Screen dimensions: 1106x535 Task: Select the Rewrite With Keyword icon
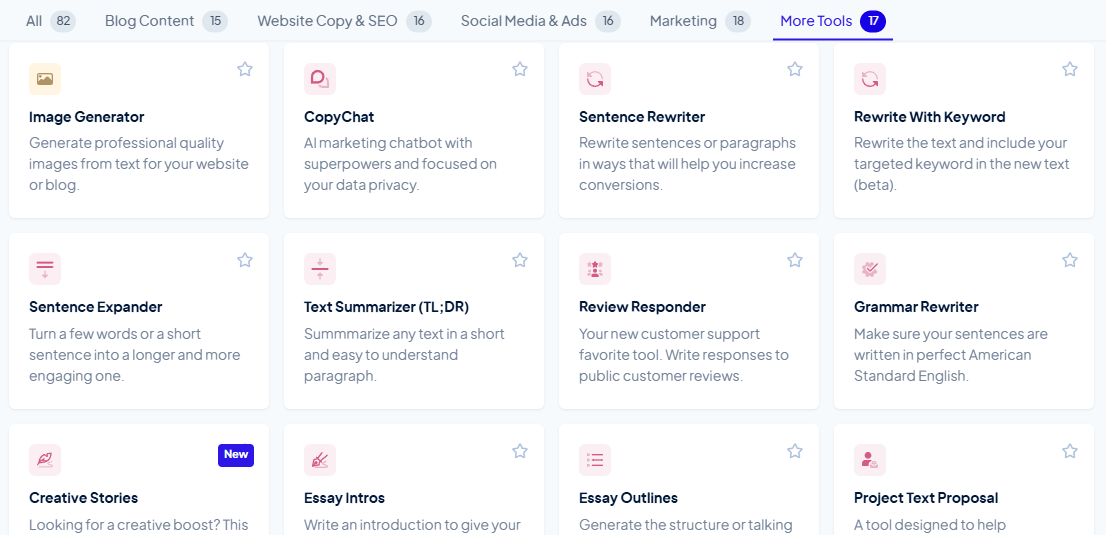870,79
